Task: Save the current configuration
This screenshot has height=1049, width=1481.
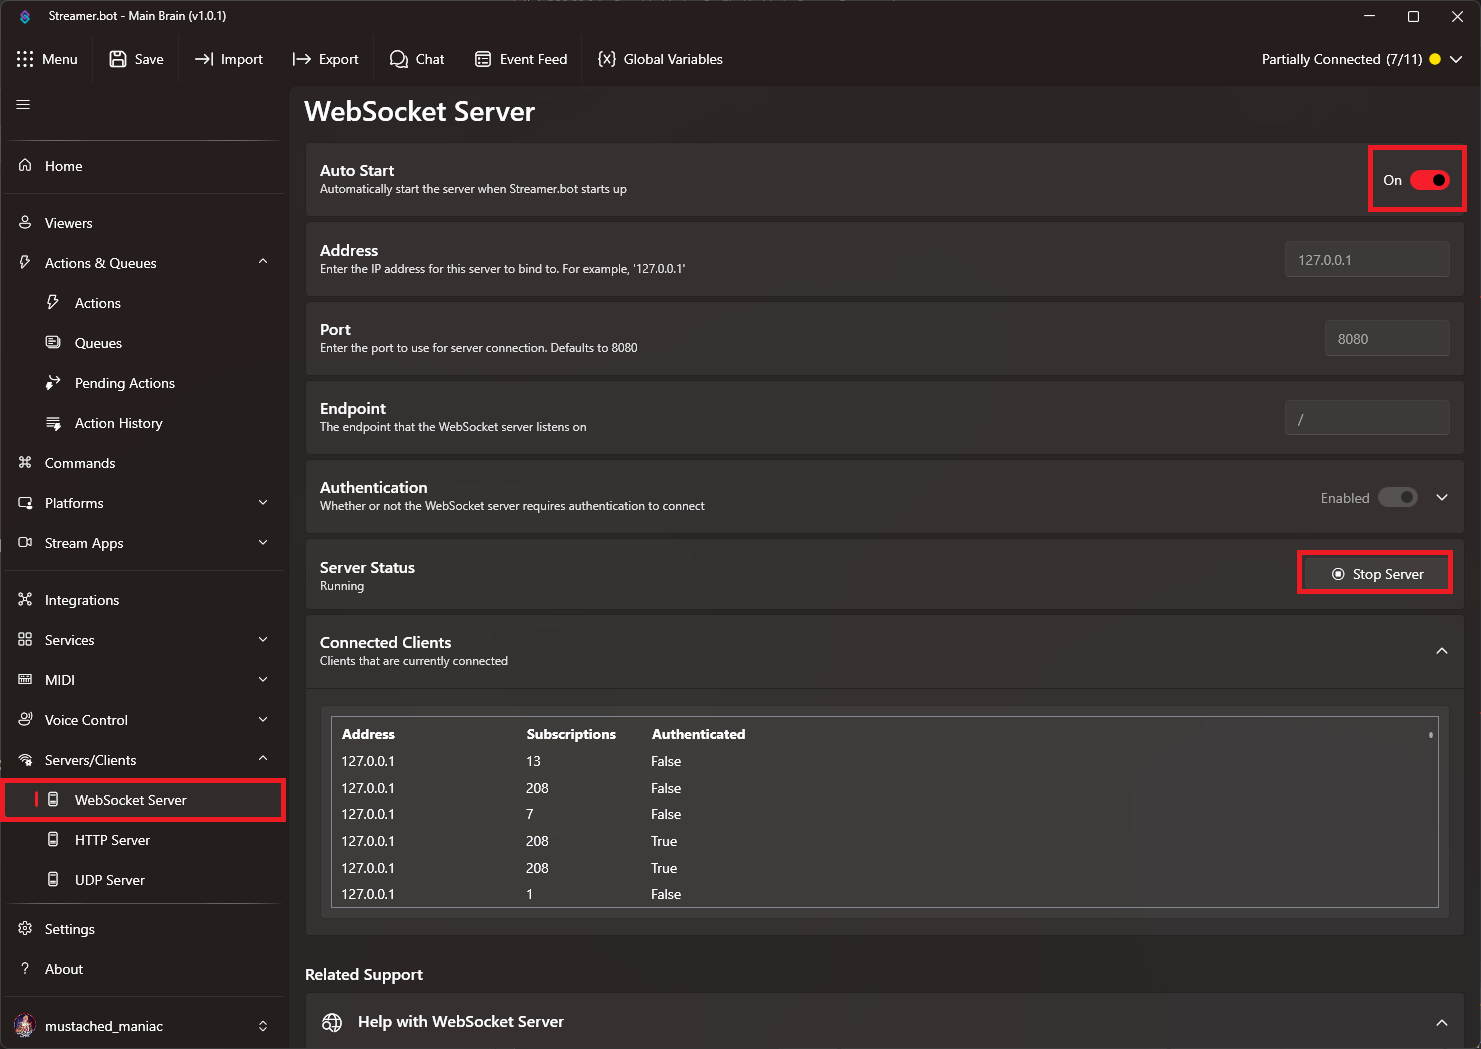Action: [136, 59]
